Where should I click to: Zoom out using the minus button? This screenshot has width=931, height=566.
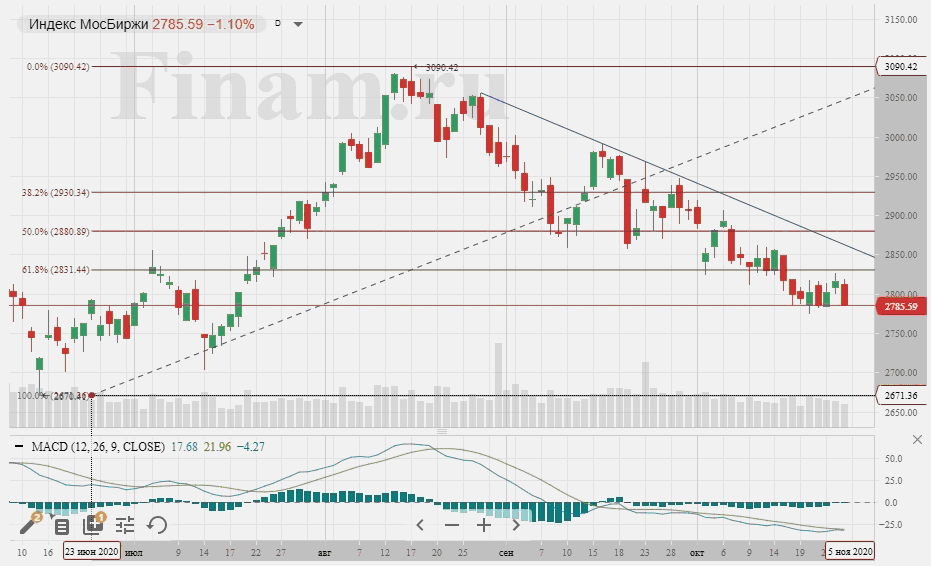pyautogui.click(x=452, y=525)
